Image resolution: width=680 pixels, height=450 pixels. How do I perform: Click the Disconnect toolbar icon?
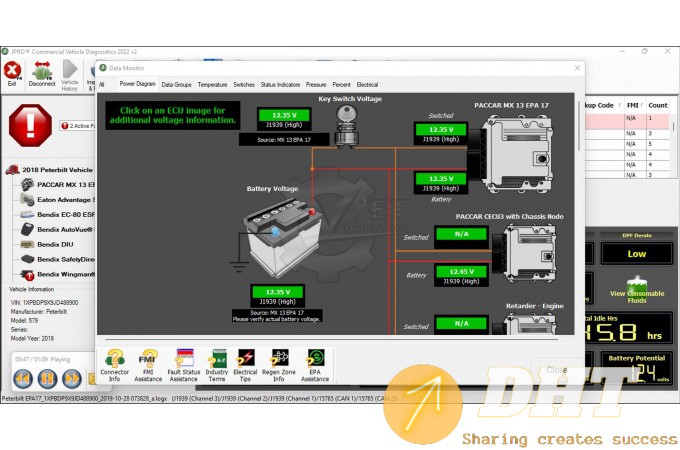coord(42,74)
